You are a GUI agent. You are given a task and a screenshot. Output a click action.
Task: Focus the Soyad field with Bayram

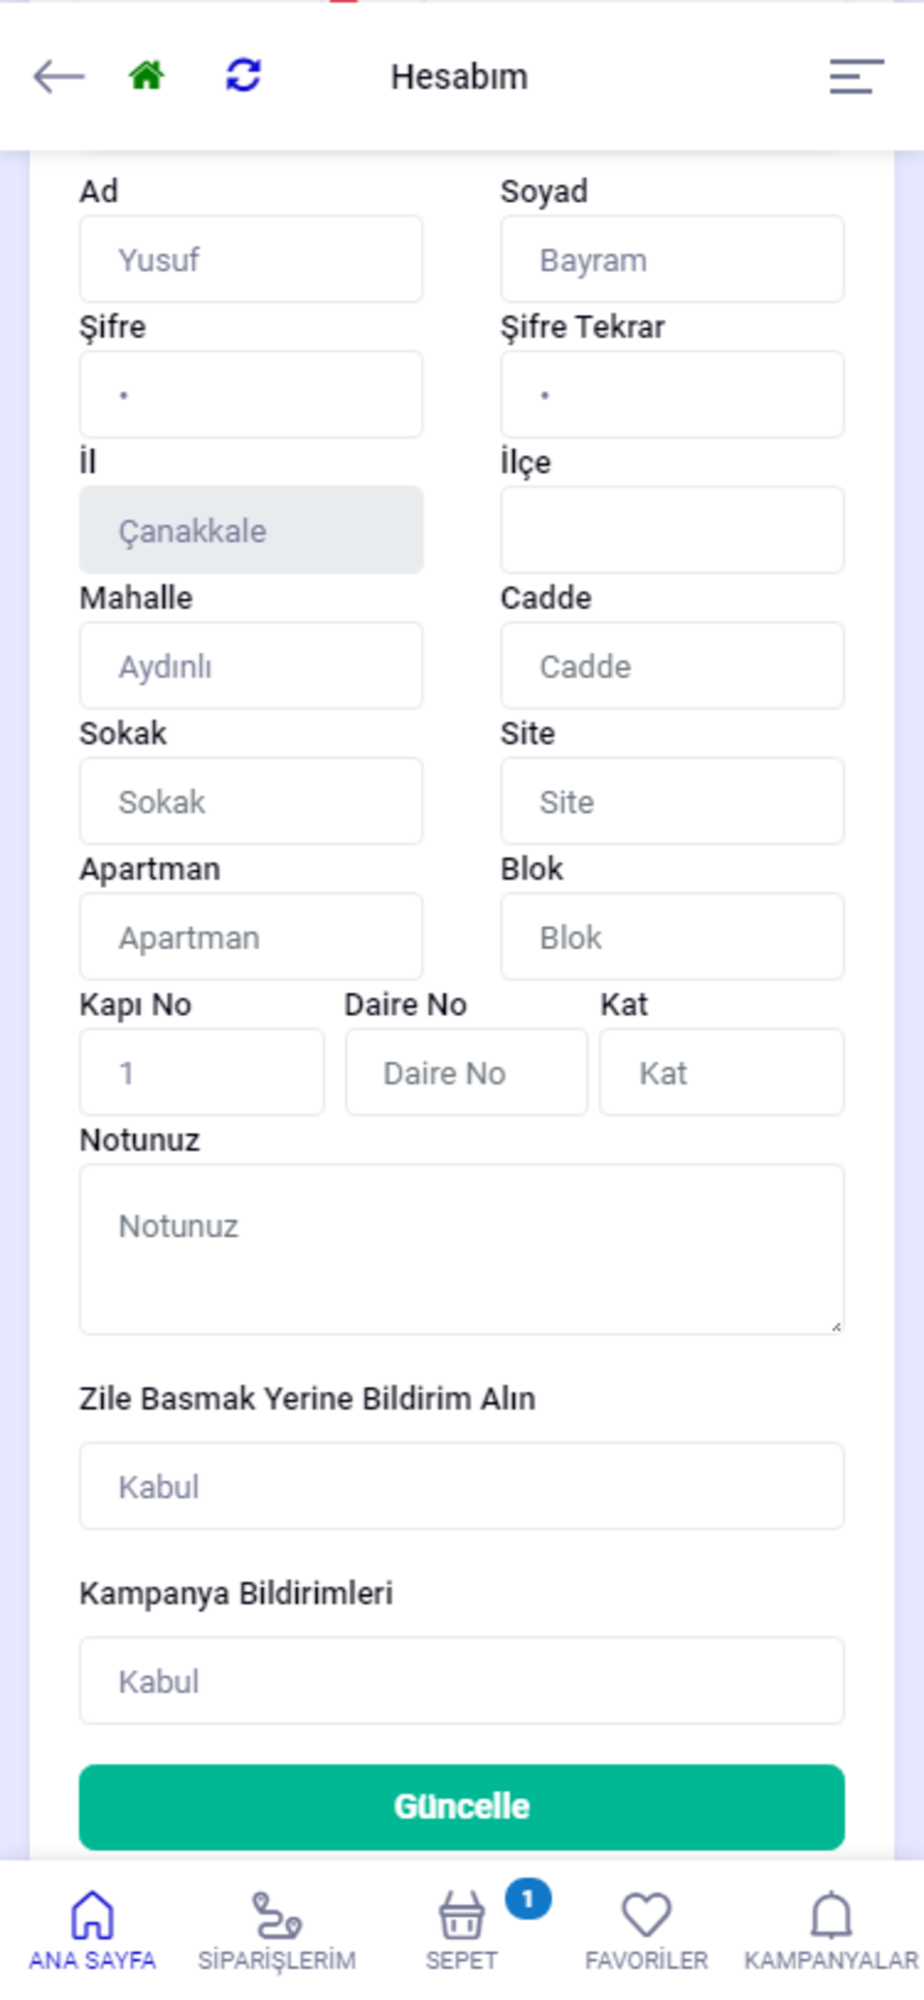(x=672, y=260)
